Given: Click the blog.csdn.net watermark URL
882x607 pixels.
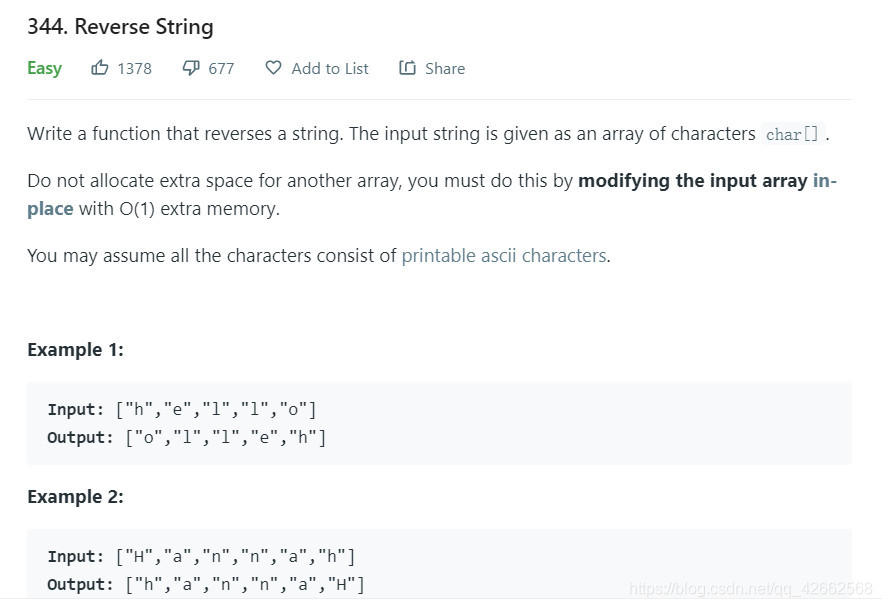Looking at the screenshot, I should [x=750, y=589].
